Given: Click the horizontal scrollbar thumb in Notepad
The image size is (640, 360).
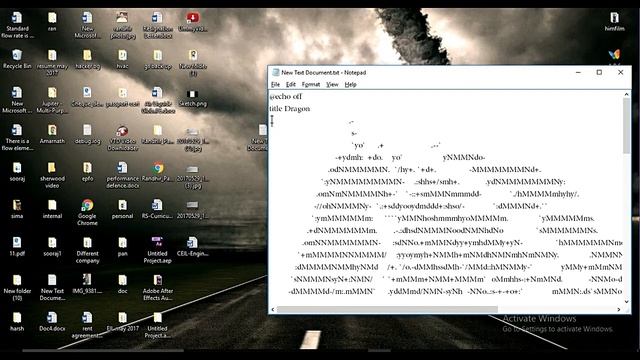Looking at the screenshot, I should click(387, 309).
